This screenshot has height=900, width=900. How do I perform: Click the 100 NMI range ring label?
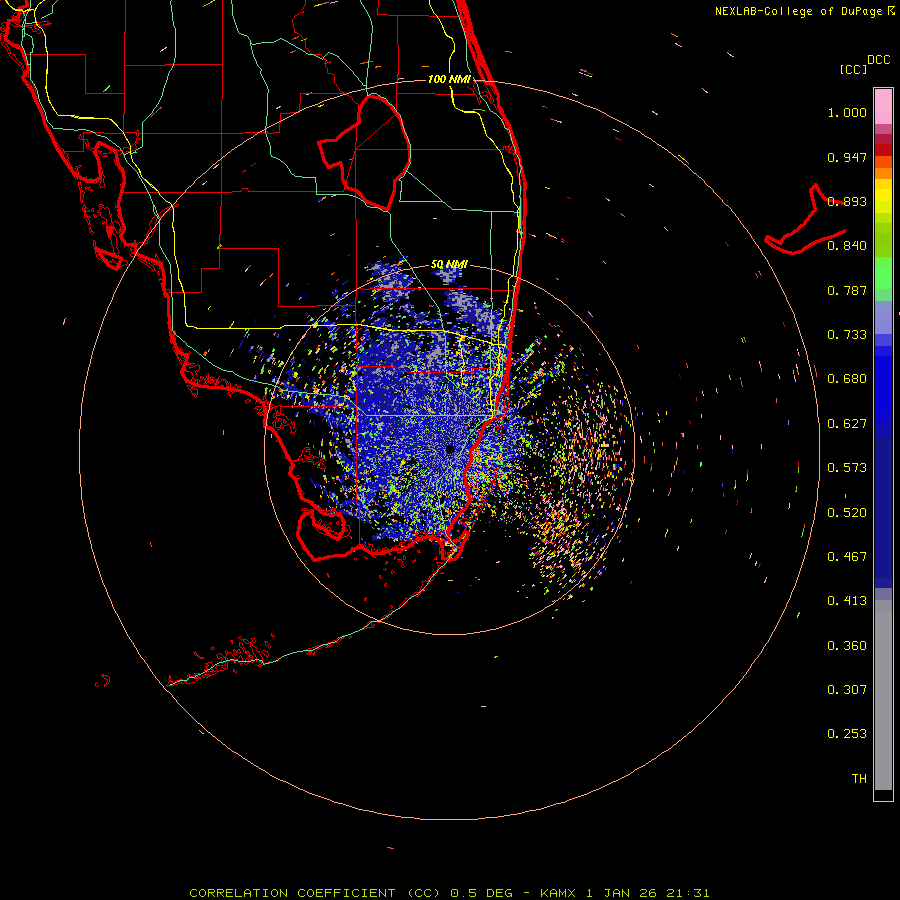[x=449, y=79]
